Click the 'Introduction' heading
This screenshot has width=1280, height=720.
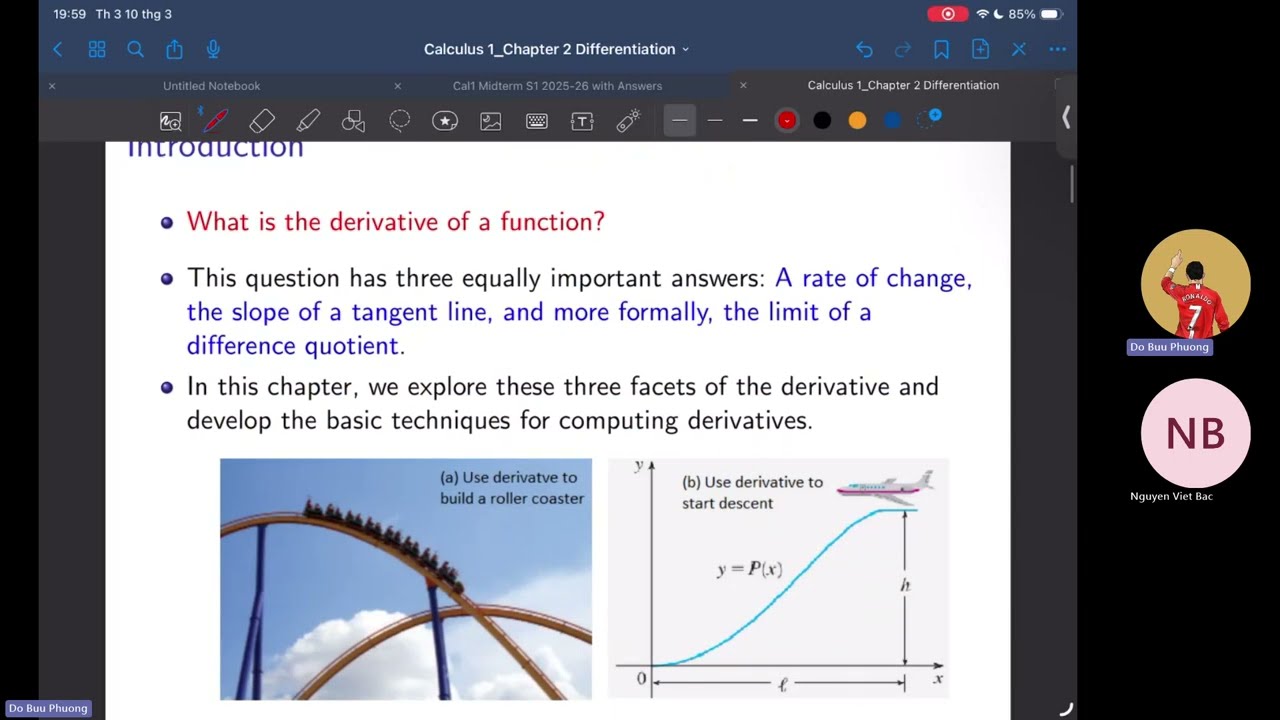[215, 149]
